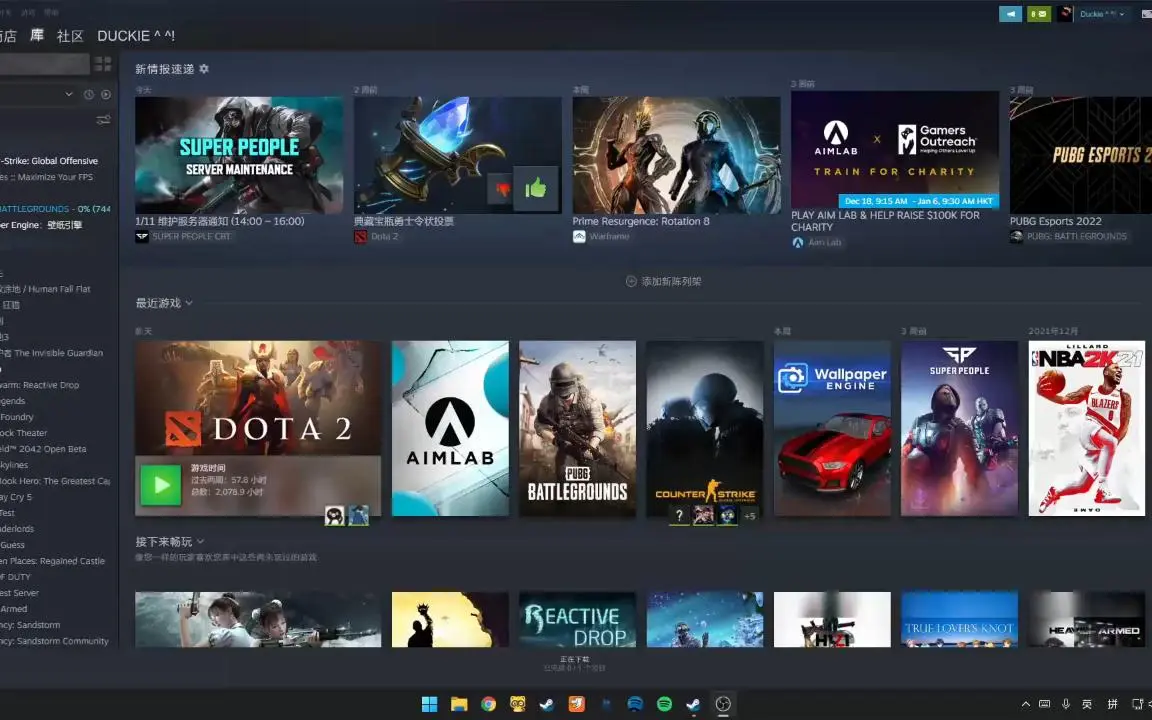
Task: Click the blue announcements megaphone button
Action: [x=1010, y=14]
